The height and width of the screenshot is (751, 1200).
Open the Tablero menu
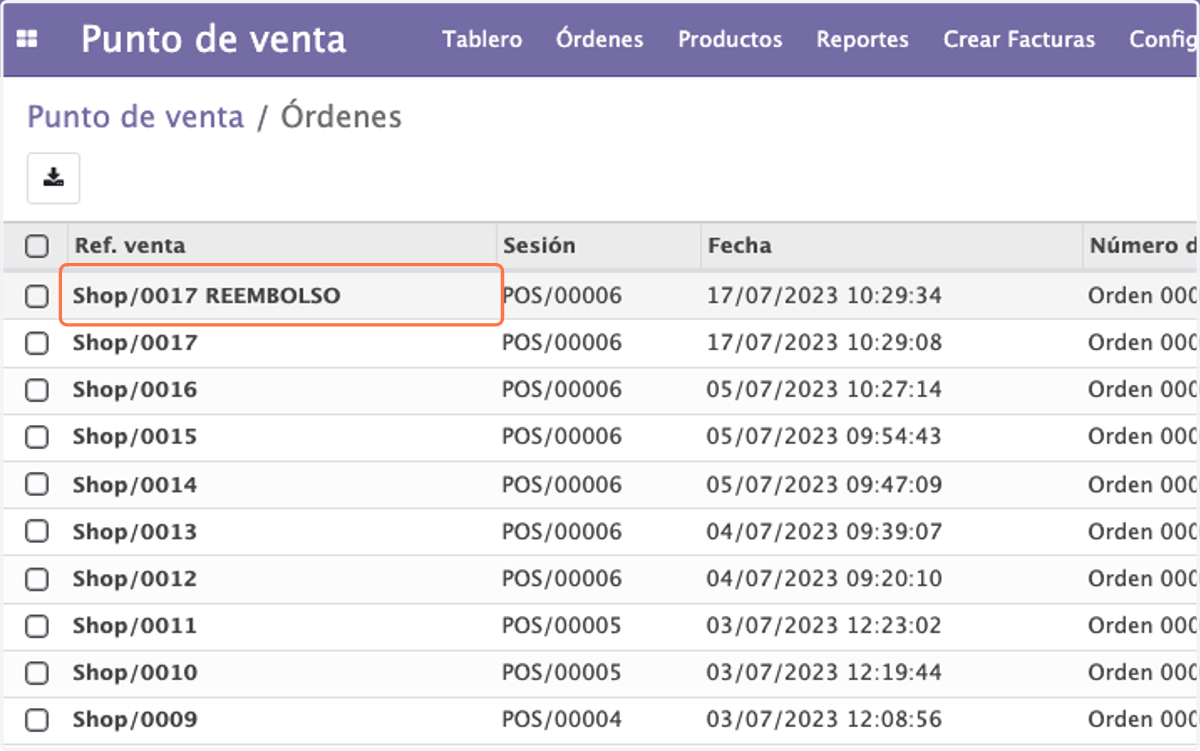pyautogui.click(x=482, y=40)
